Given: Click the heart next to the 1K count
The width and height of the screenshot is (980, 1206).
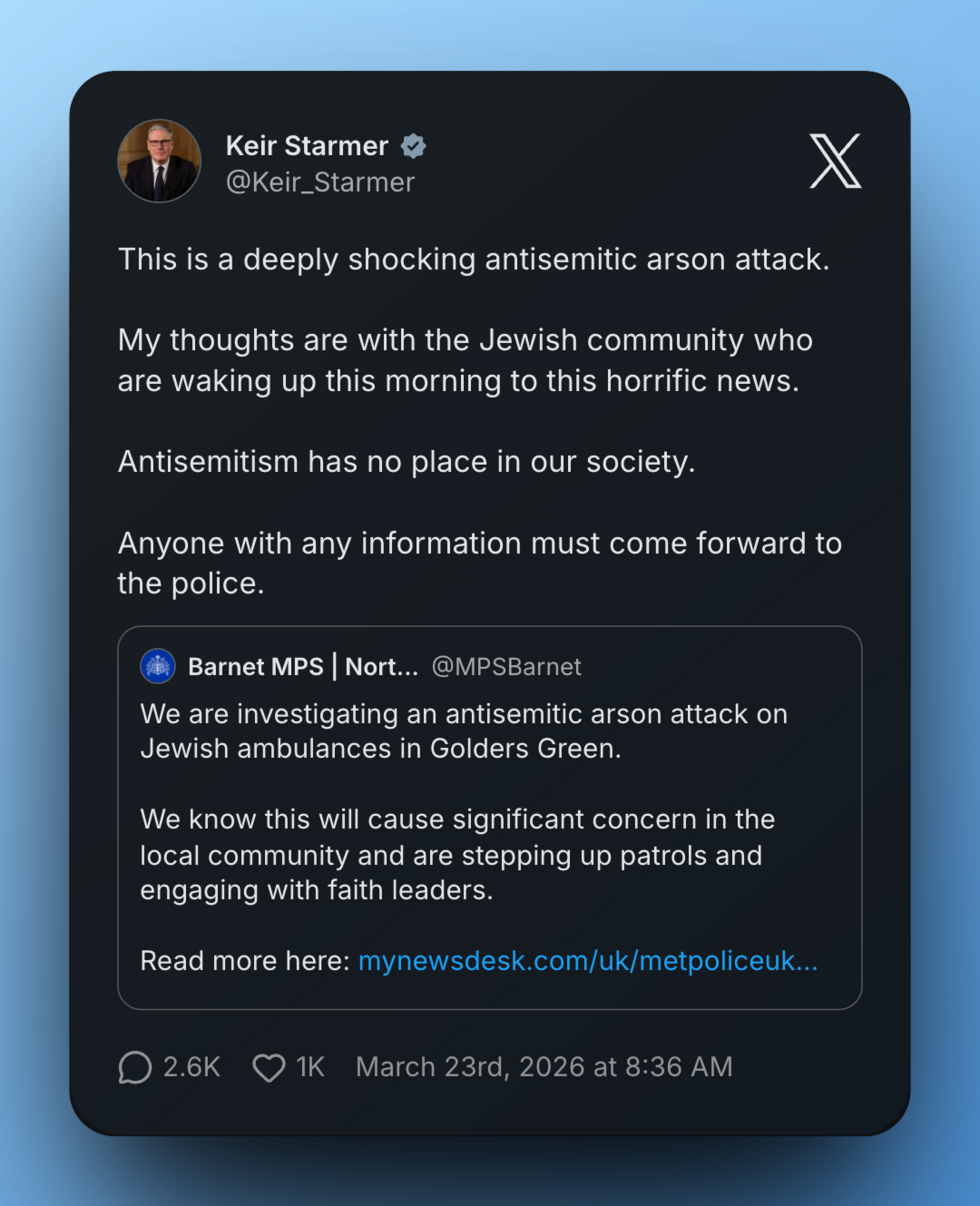Looking at the screenshot, I should click(x=268, y=1068).
